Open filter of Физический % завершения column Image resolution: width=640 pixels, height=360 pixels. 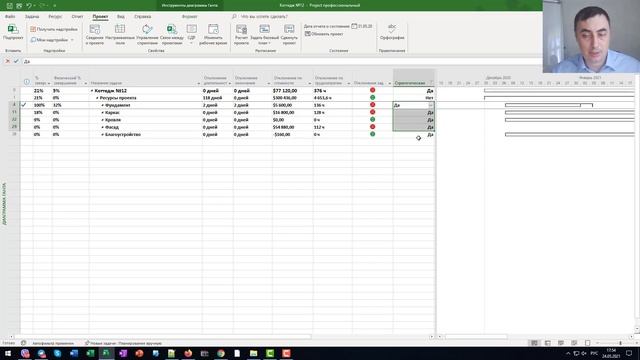[x=85, y=83]
